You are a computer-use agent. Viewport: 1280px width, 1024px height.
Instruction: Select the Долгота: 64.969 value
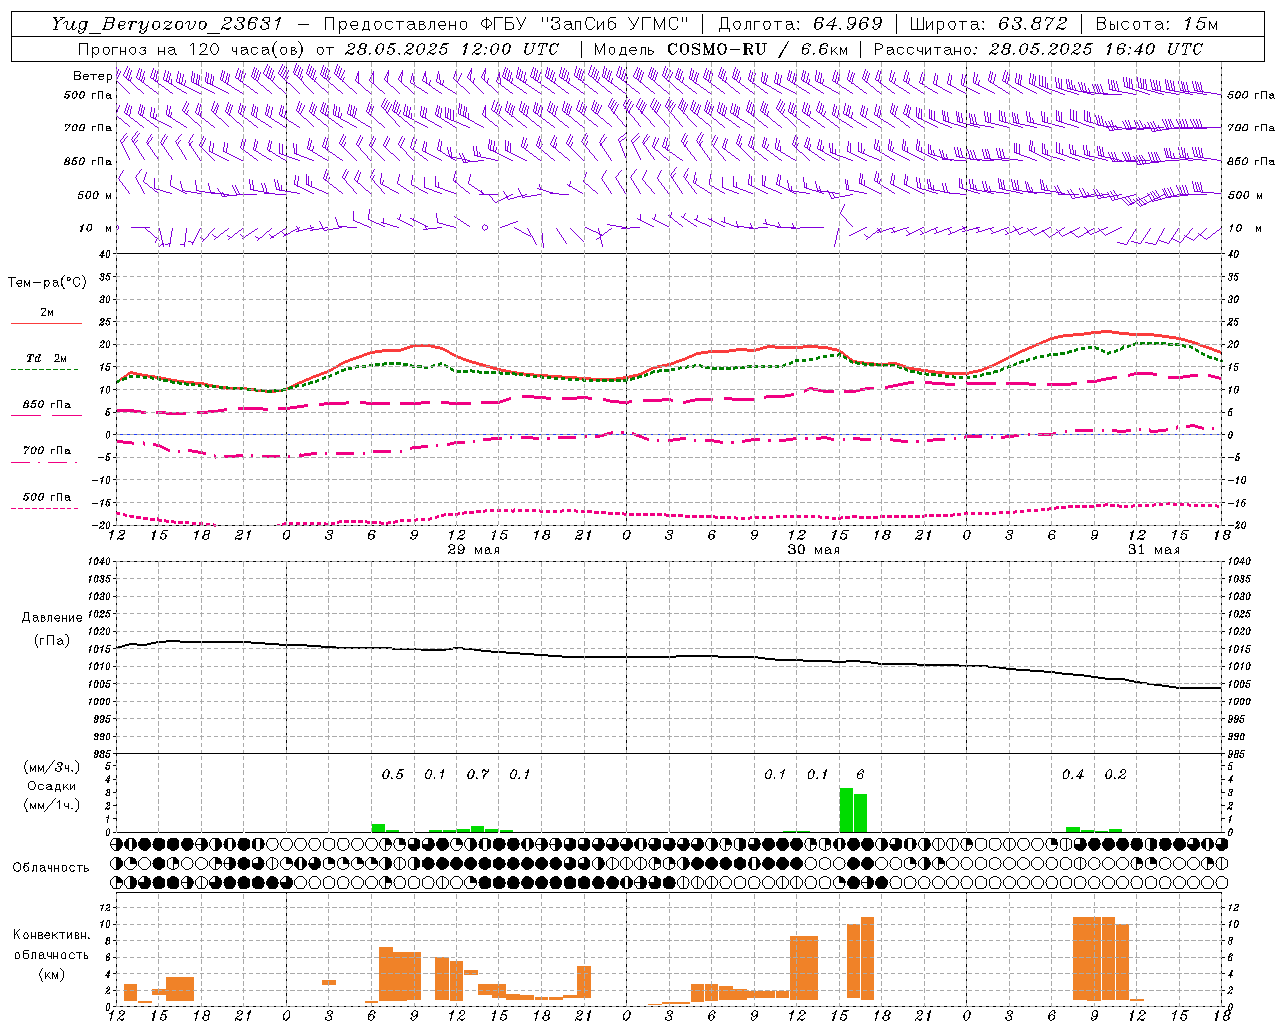(x=800, y=24)
